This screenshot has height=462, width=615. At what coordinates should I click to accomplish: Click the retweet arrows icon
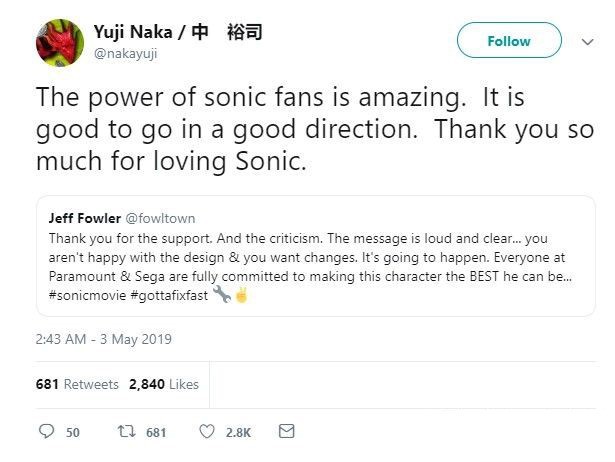[x=127, y=431]
